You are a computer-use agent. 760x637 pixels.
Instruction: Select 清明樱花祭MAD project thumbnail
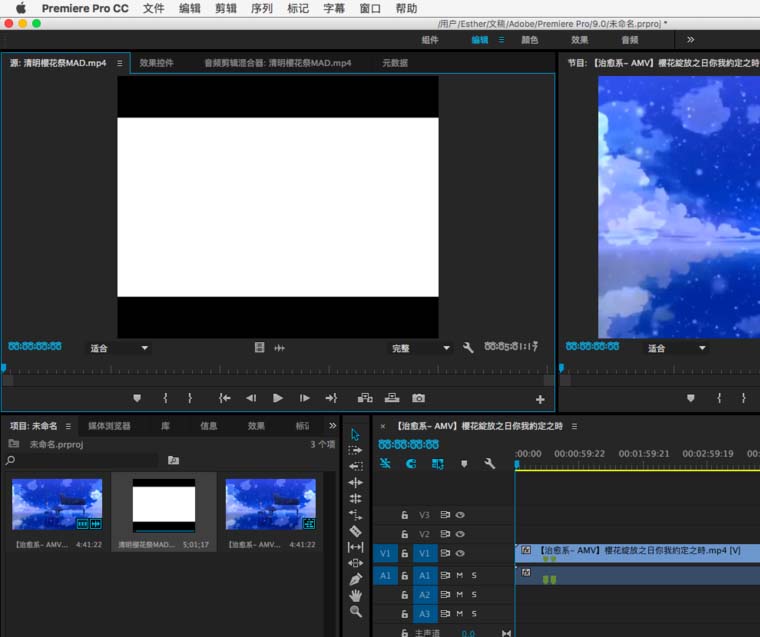click(x=164, y=506)
